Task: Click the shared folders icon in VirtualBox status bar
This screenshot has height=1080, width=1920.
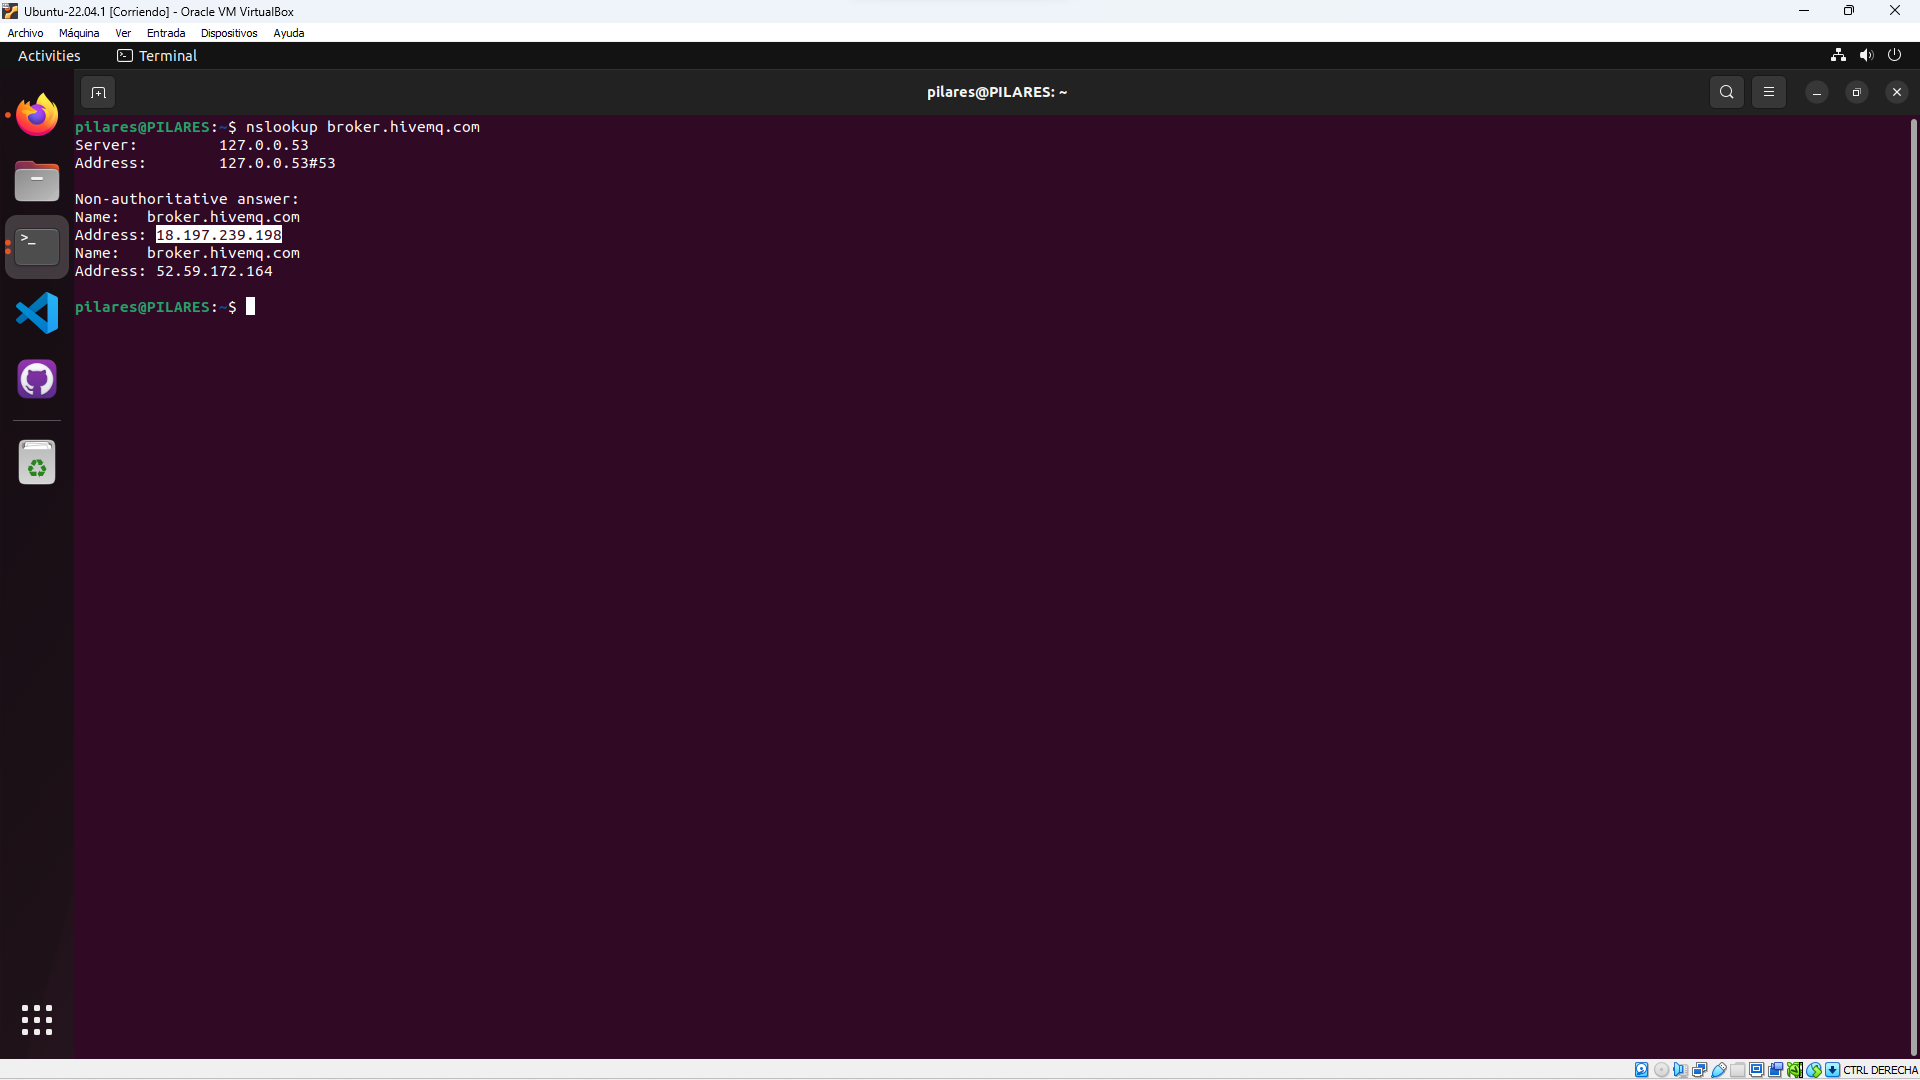Action: (1738, 1069)
